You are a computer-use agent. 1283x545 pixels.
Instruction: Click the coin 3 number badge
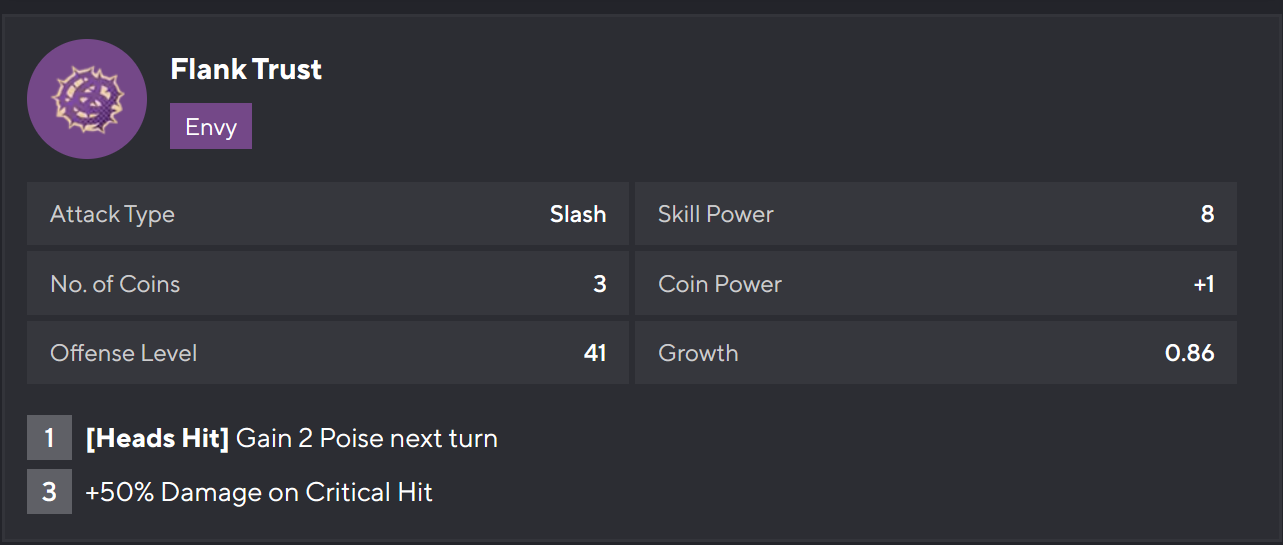click(49, 492)
